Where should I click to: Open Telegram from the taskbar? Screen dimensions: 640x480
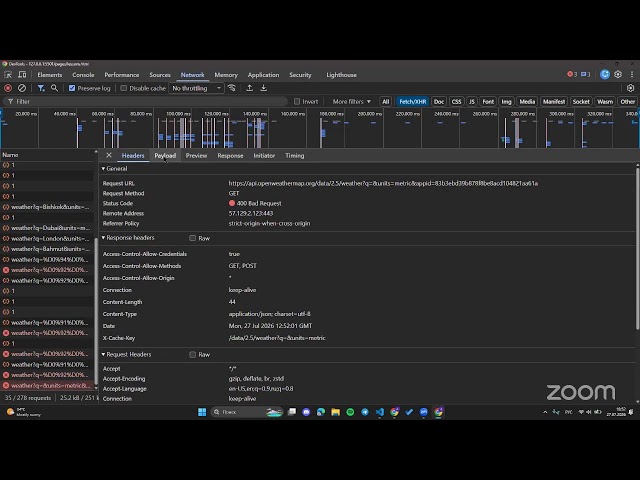point(365,412)
